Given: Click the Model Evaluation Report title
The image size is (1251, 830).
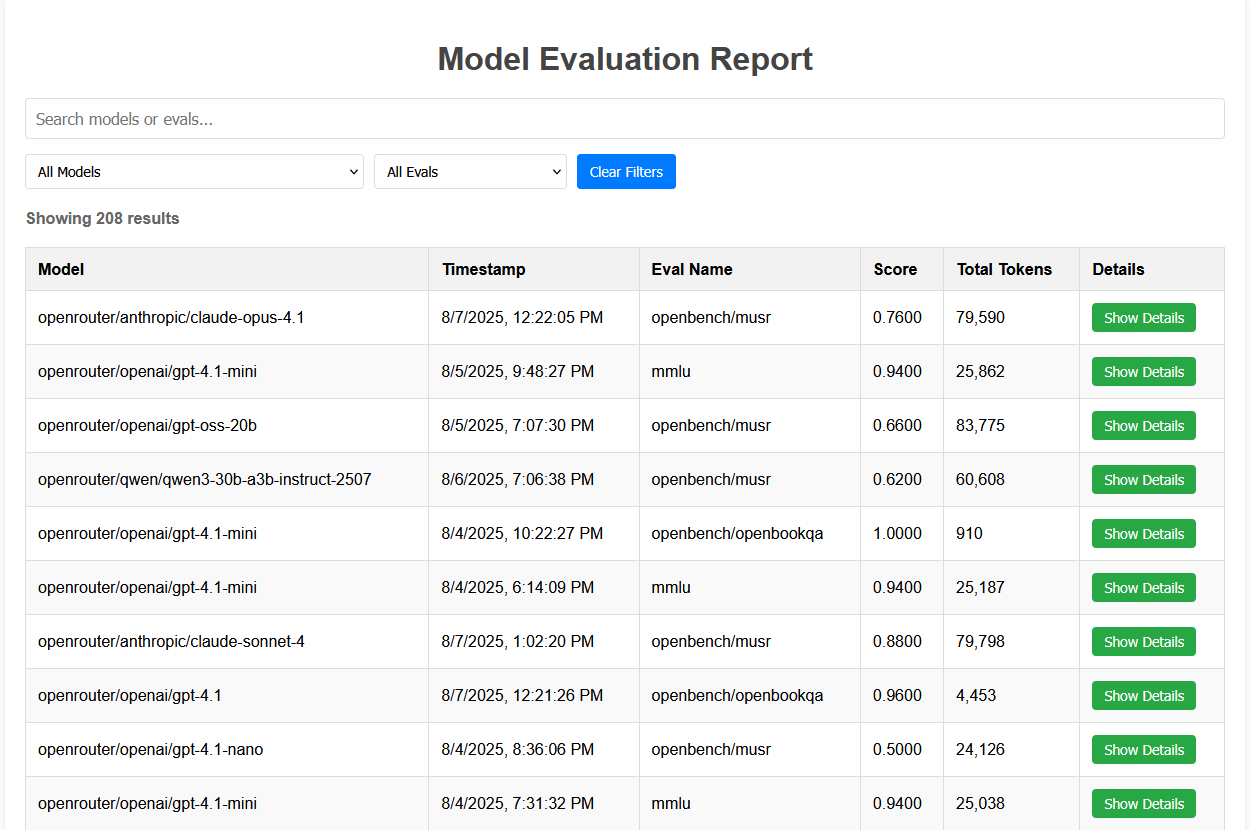Looking at the screenshot, I should coord(625,59).
